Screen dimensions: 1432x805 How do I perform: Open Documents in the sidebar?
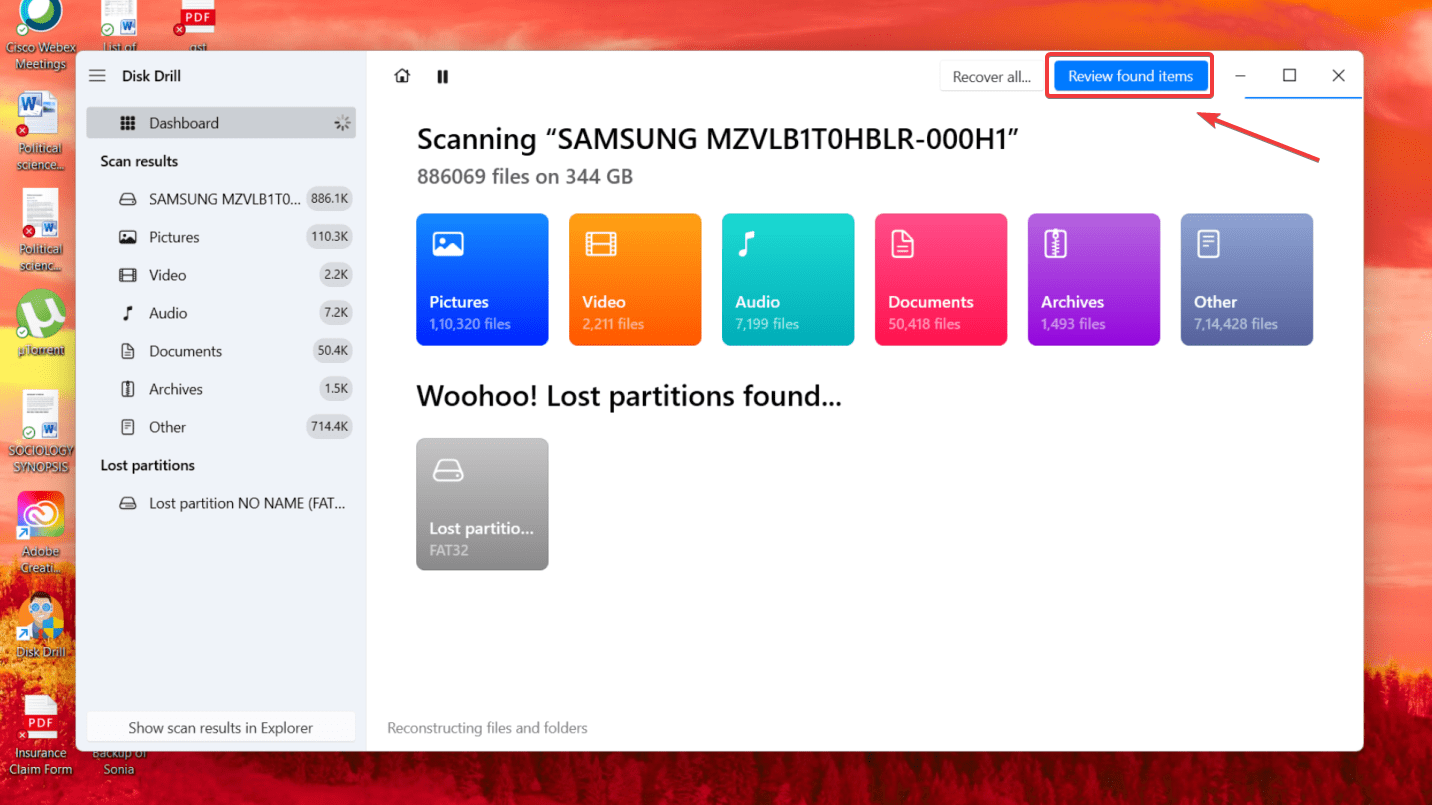click(221, 351)
